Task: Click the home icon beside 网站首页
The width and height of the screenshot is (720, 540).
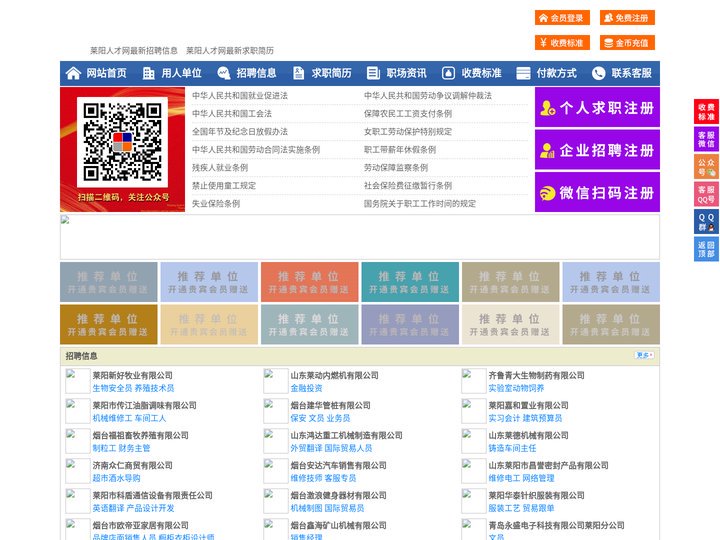Action: point(73,73)
